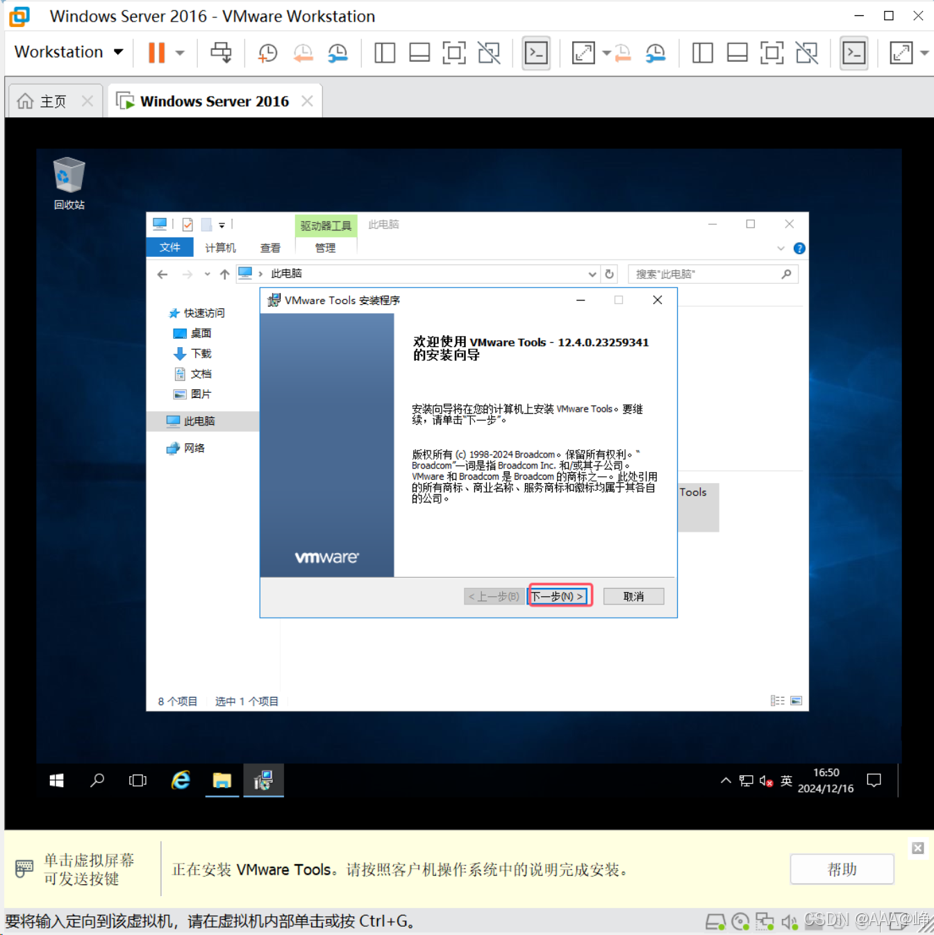Click the VMware Tools installer title bar icon

coord(274,300)
